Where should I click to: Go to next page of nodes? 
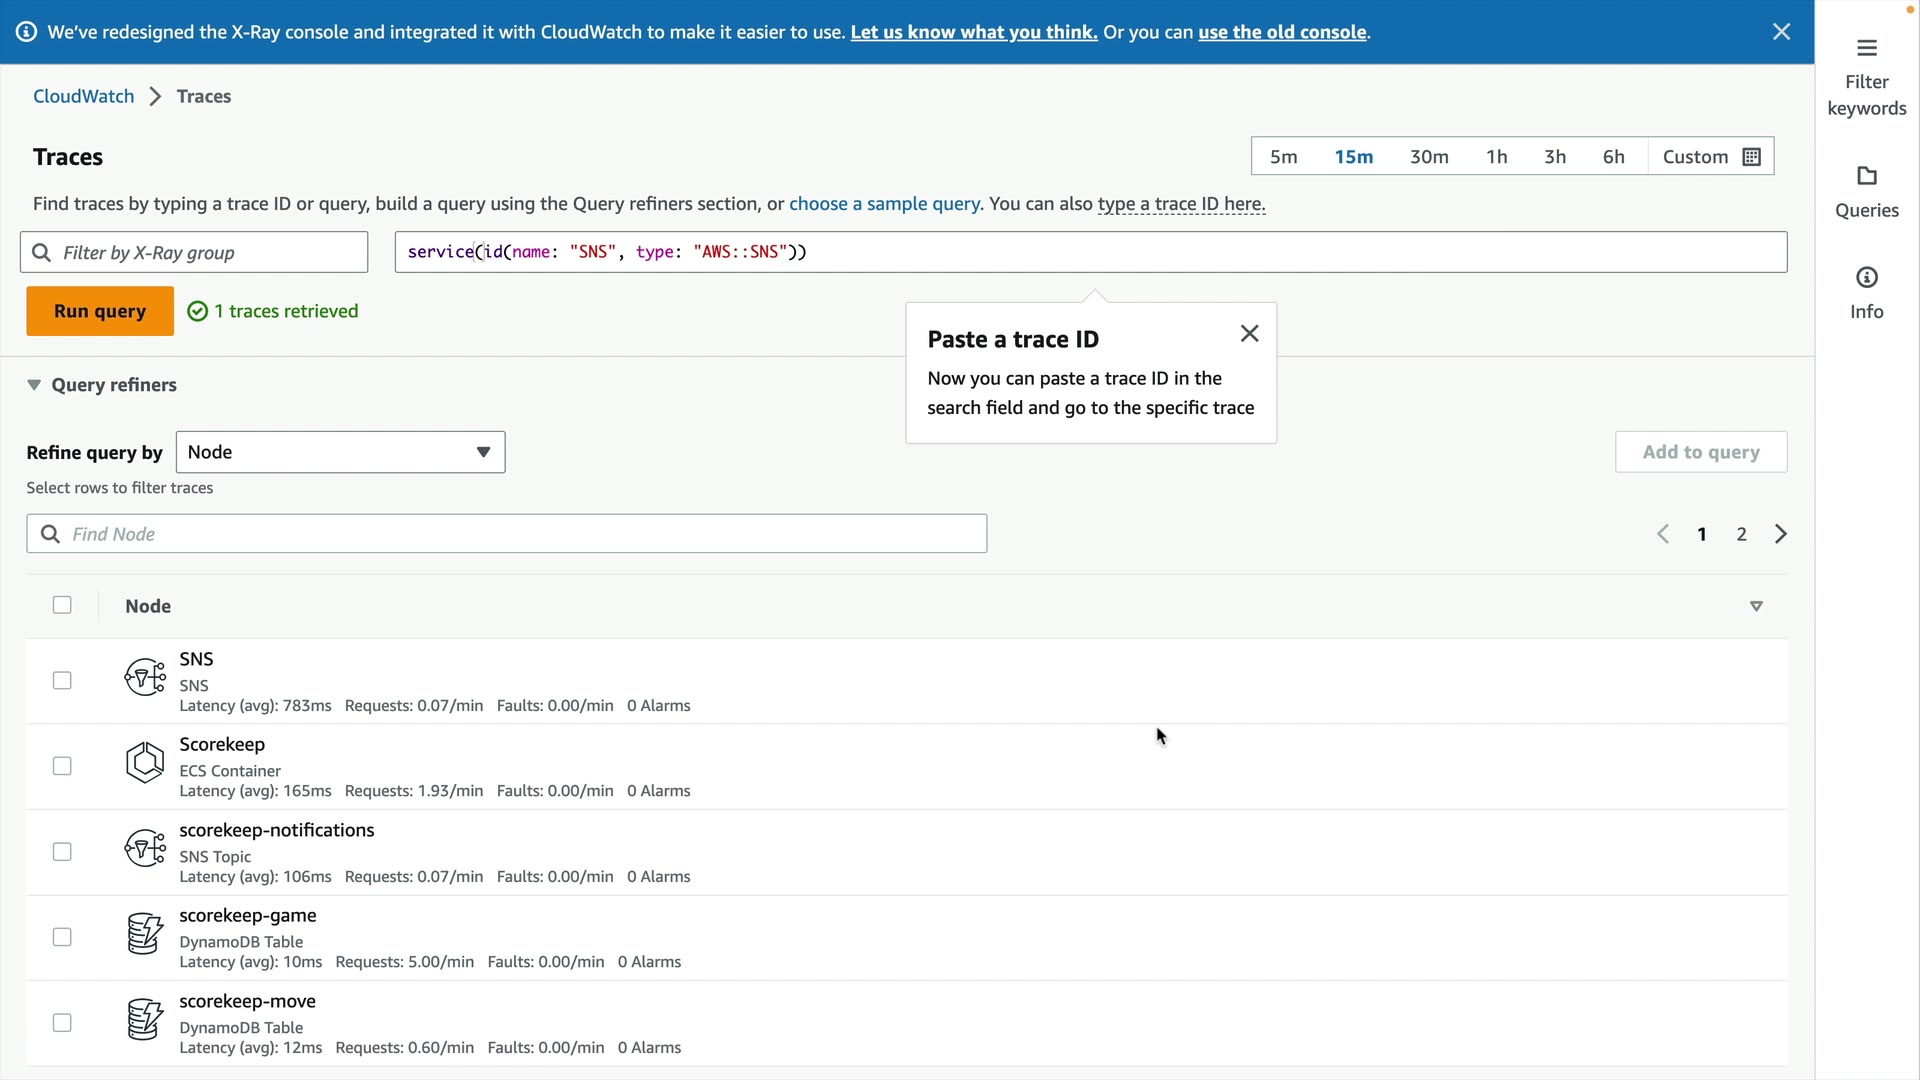1780,534
